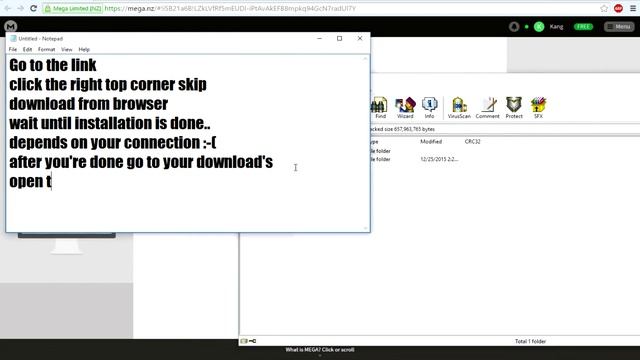Sort by Modified column in WinRAR

[x=431, y=142]
